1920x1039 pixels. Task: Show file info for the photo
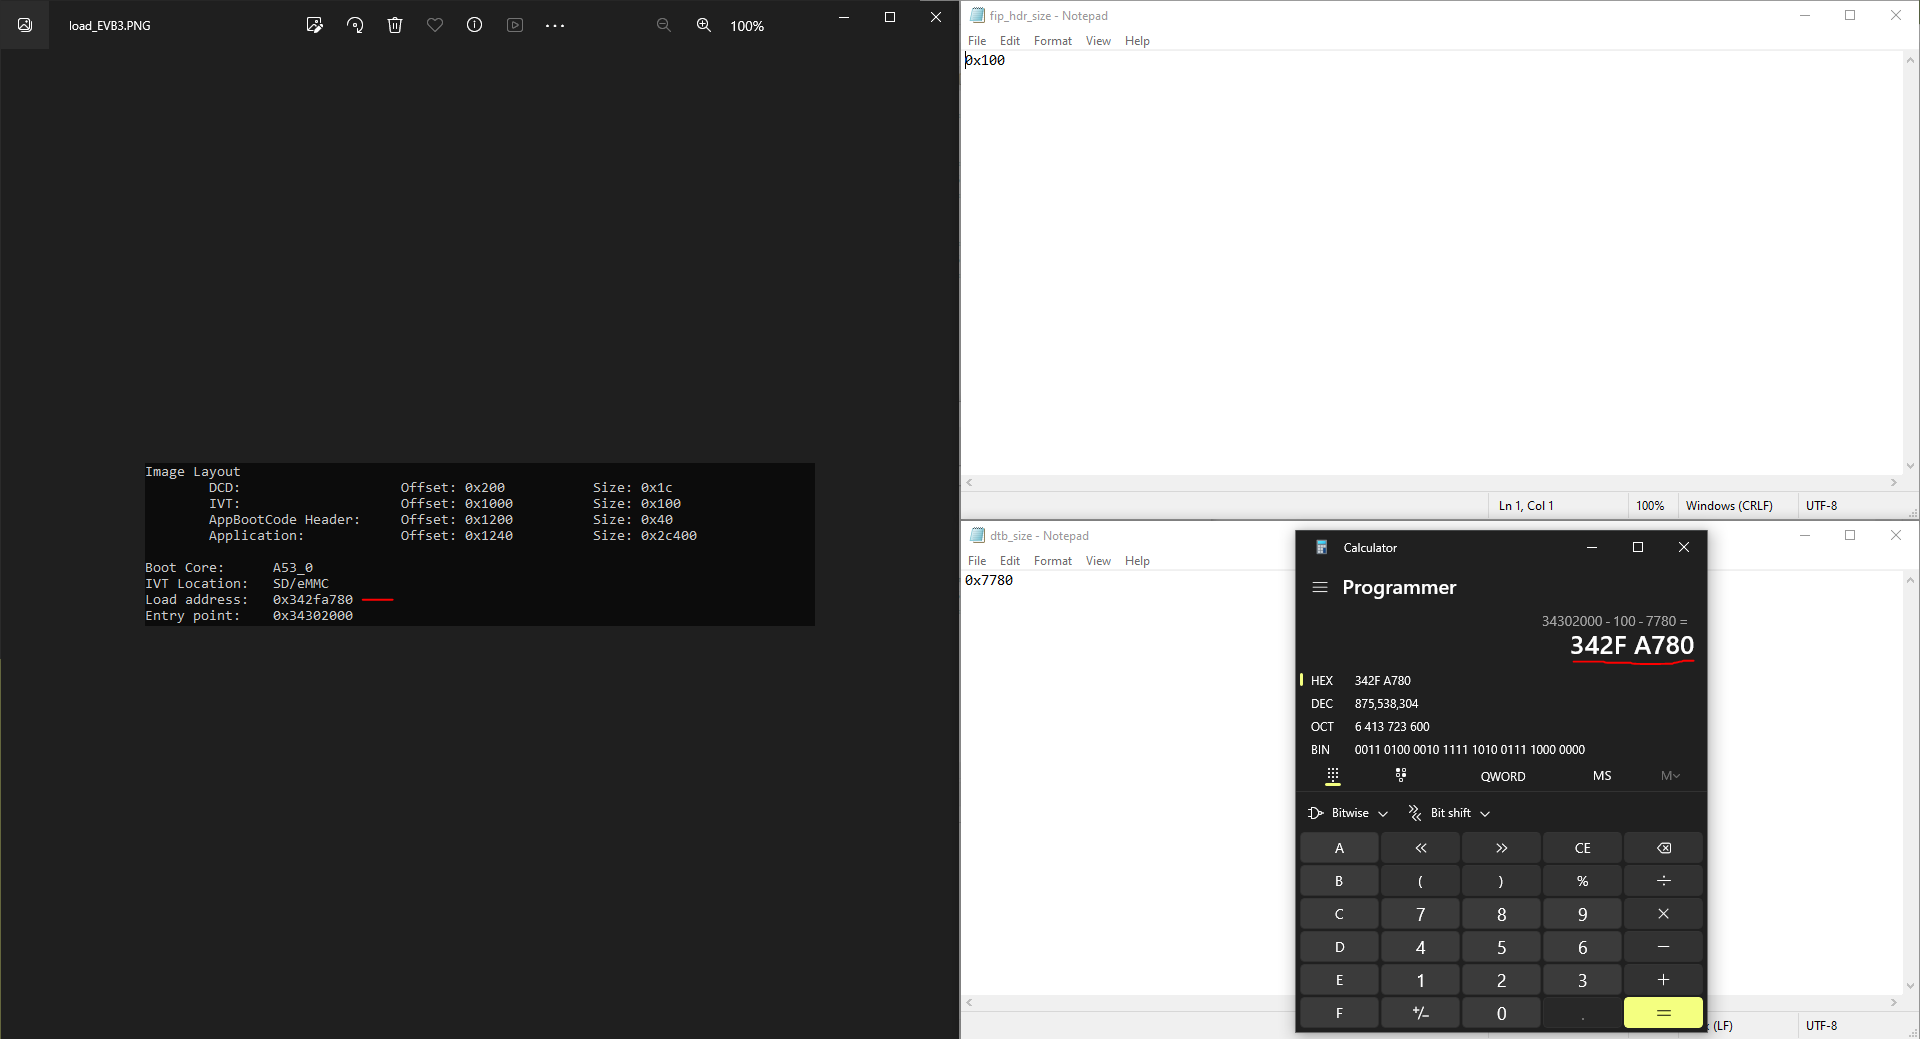pos(474,25)
